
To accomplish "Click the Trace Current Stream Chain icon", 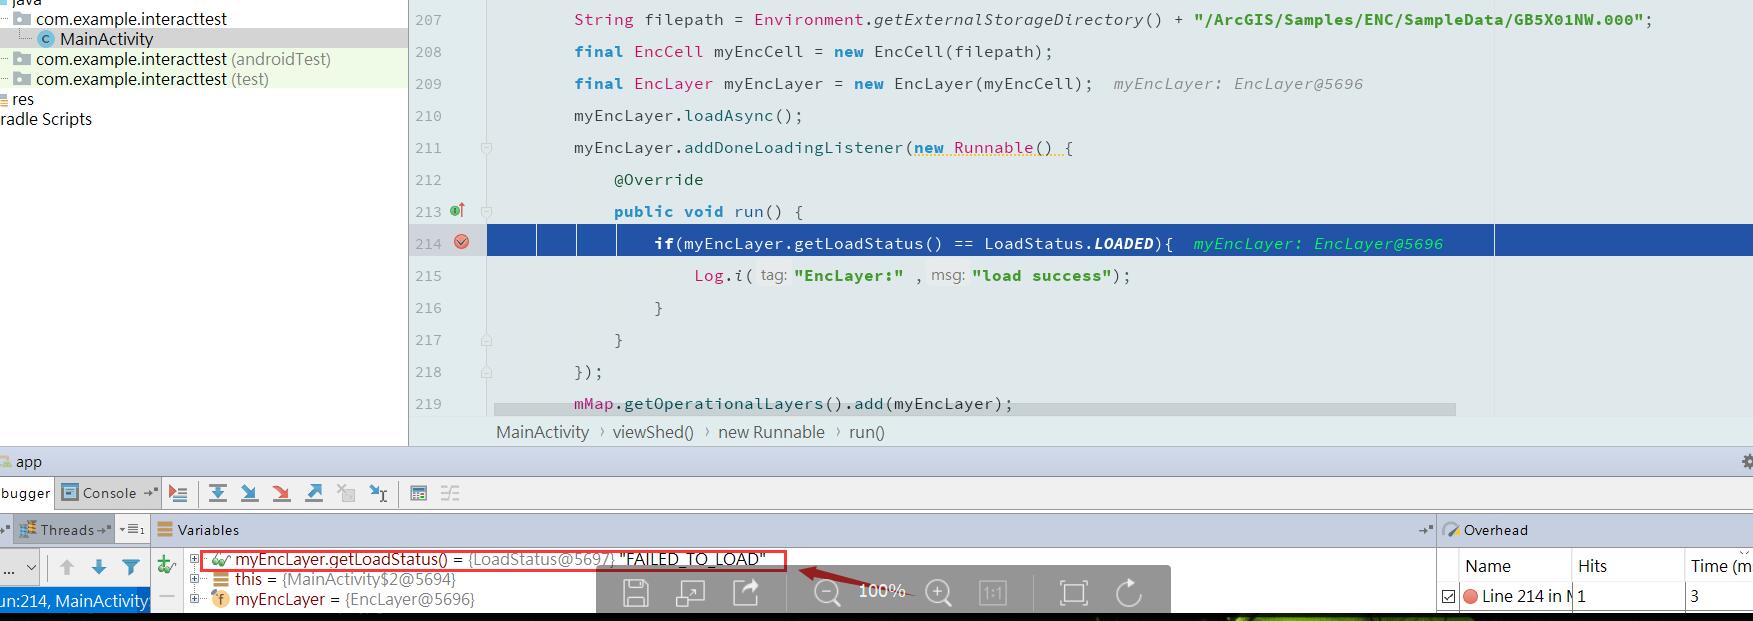I will click(x=450, y=493).
